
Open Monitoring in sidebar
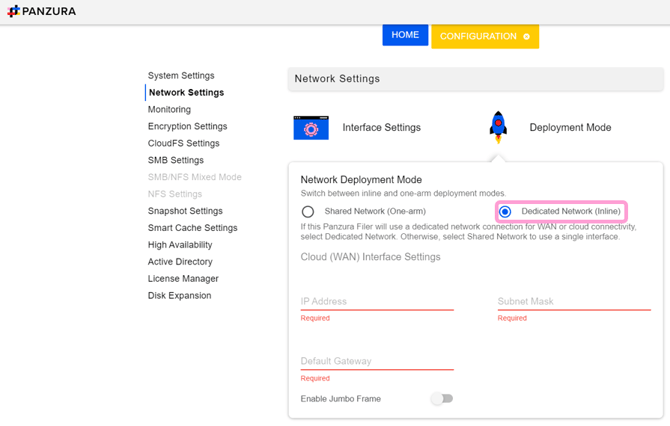pyautogui.click(x=169, y=109)
